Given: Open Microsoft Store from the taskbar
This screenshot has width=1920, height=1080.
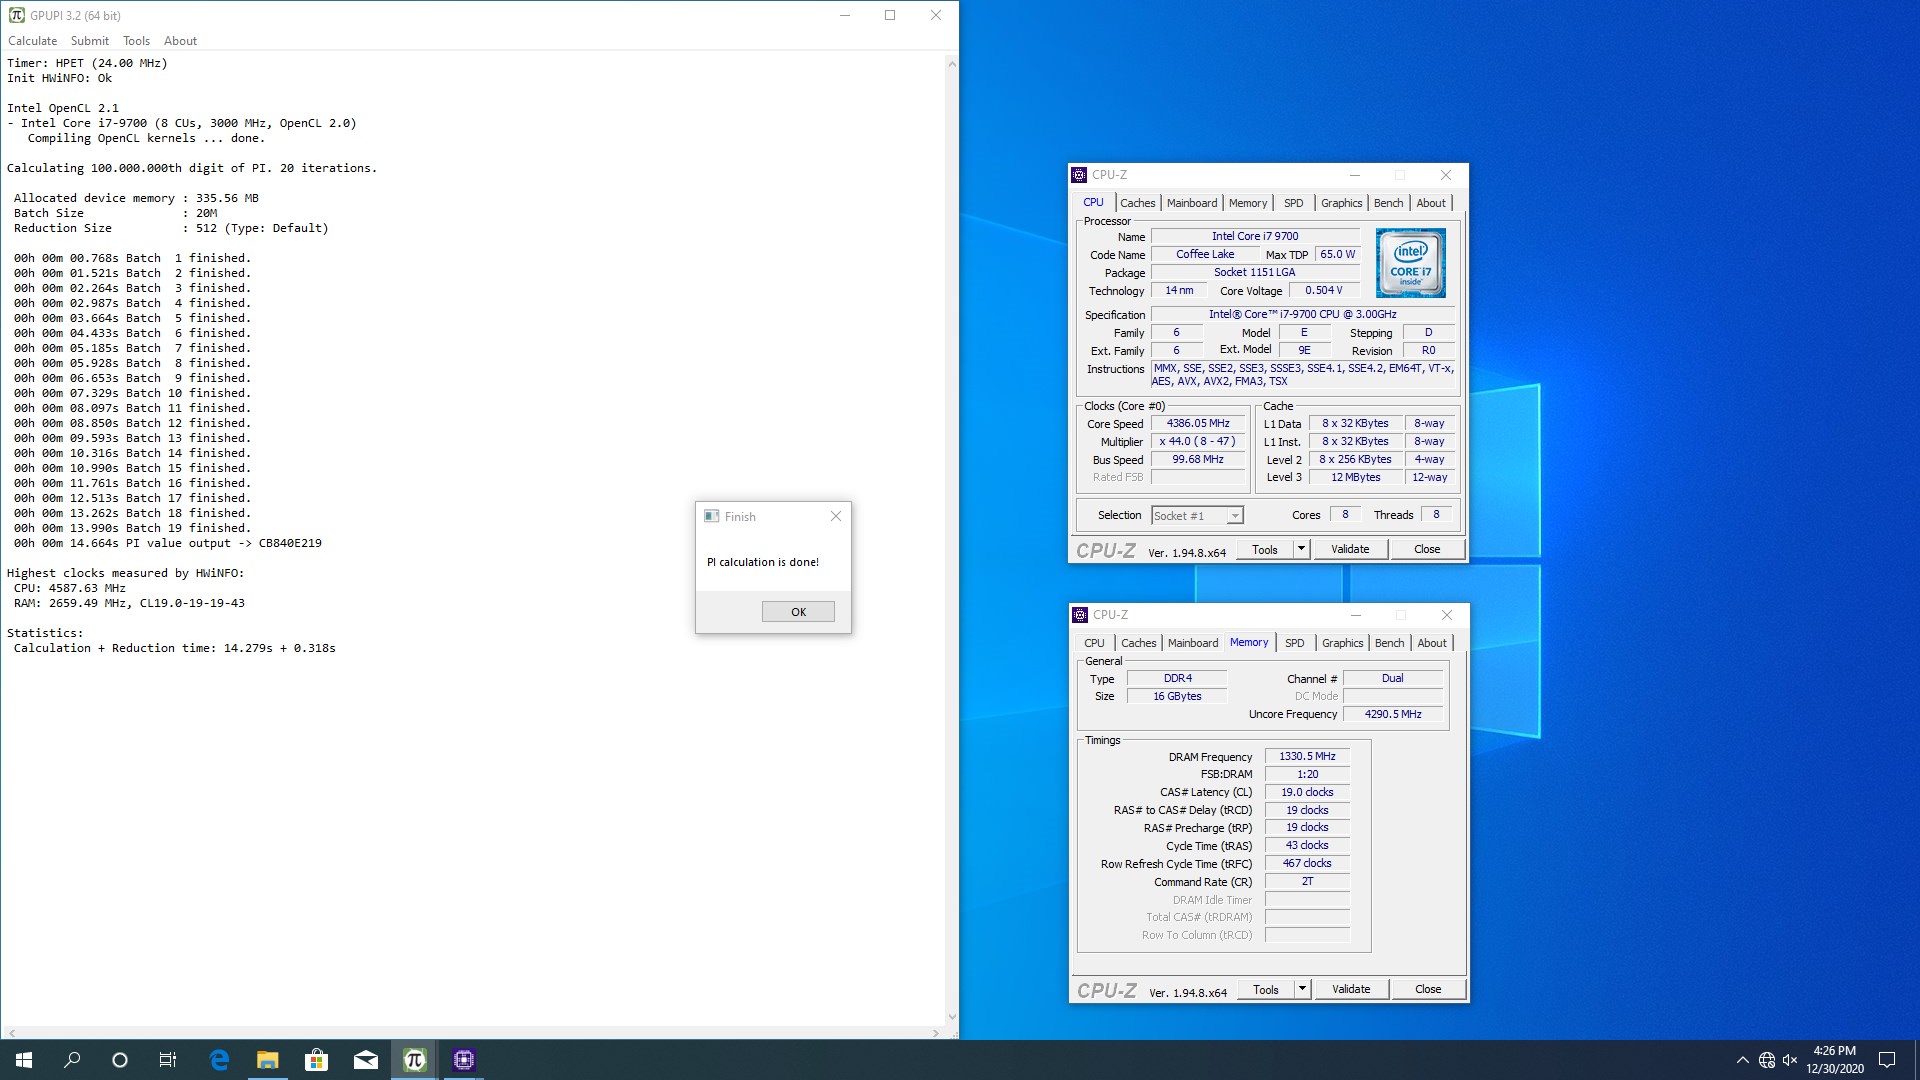Looking at the screenshot, I should (317, 1060).
